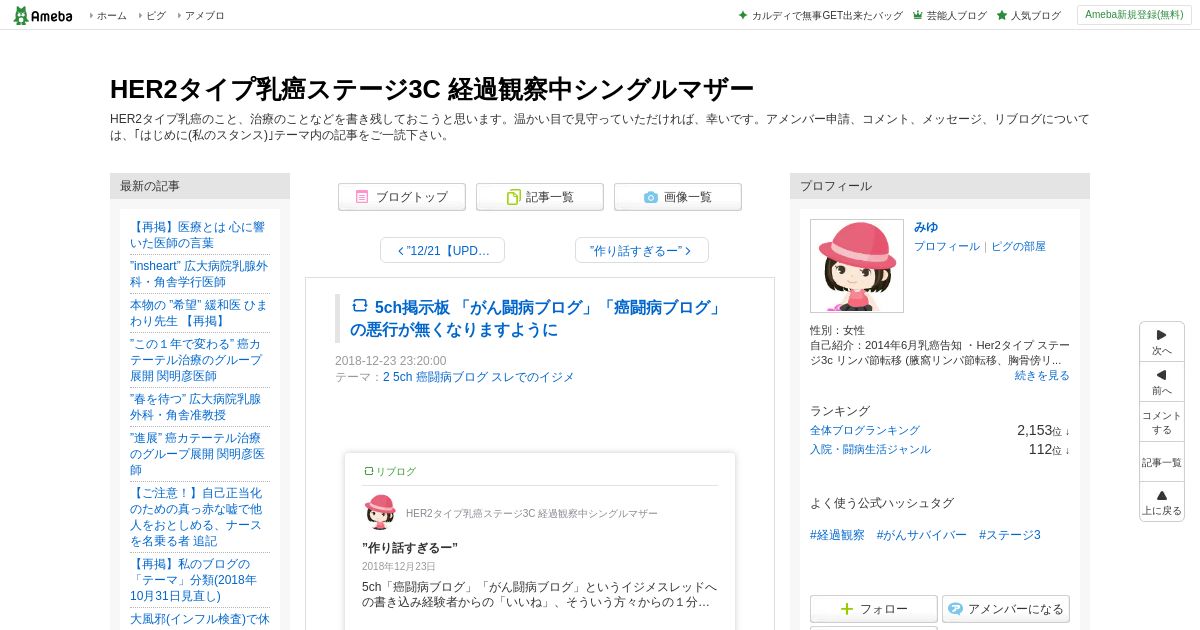Click the コメントする floating button
This screenshot has width=1200, height=630.
[x=1162, y=422]
